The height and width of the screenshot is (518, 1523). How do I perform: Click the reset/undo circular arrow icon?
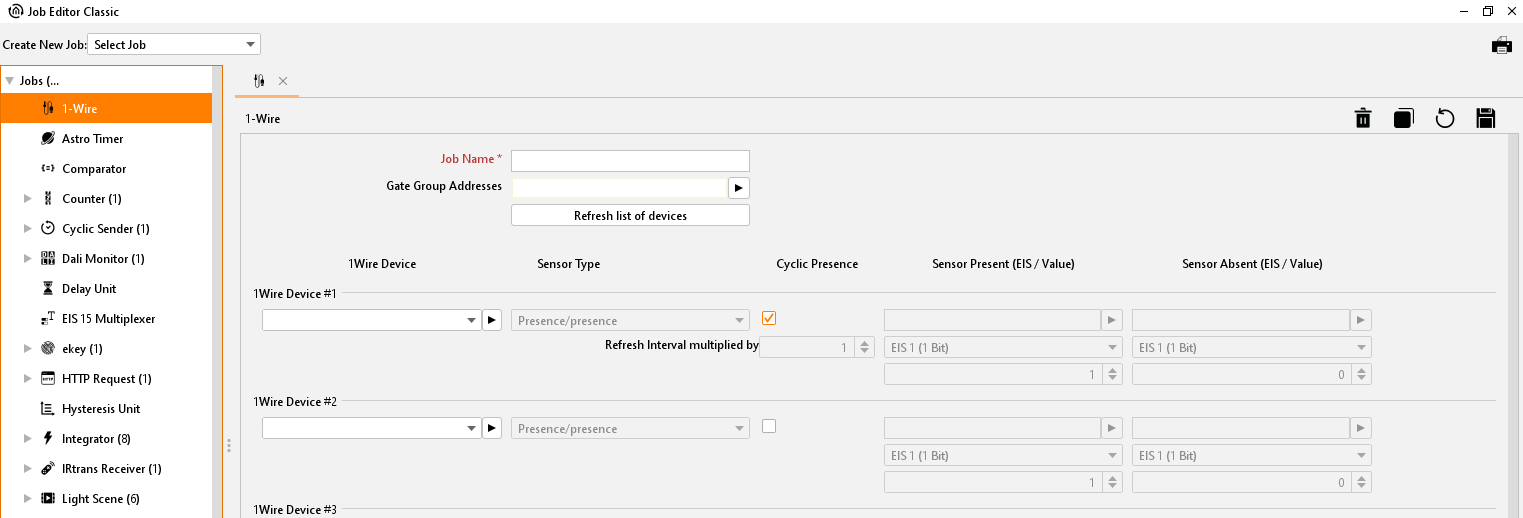[x=1444, y=119]
